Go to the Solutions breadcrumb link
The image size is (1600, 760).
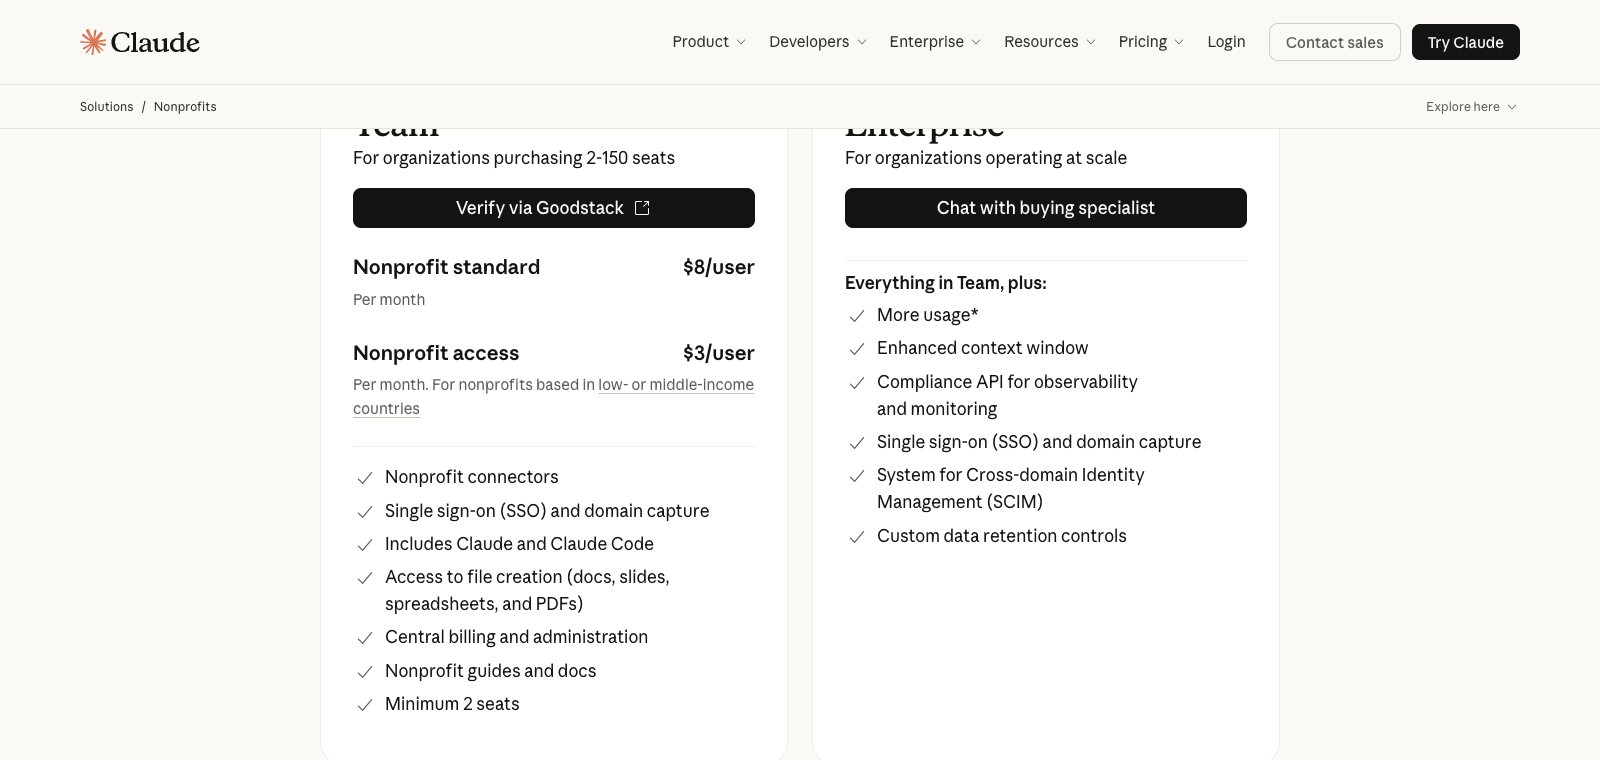[x=106, y=107]
